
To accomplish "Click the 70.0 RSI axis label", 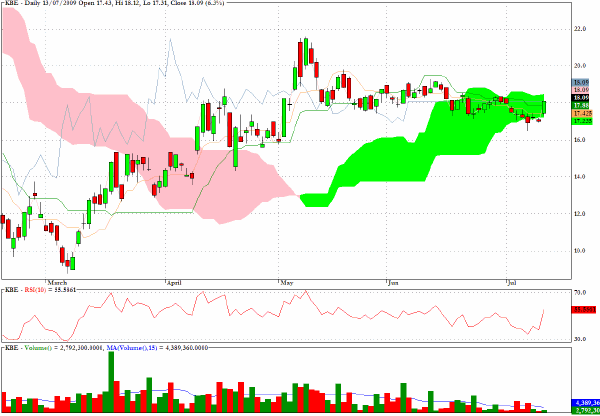I will [x=579, y=293].
